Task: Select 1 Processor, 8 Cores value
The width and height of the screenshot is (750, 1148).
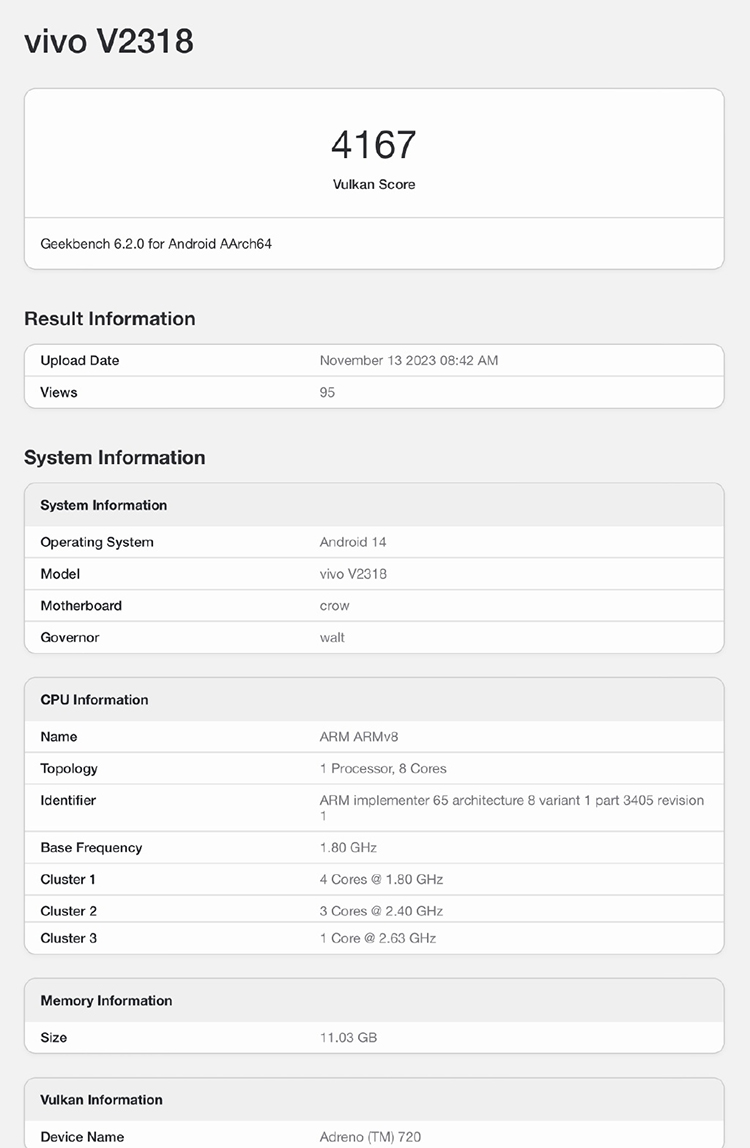Action: 383,769
